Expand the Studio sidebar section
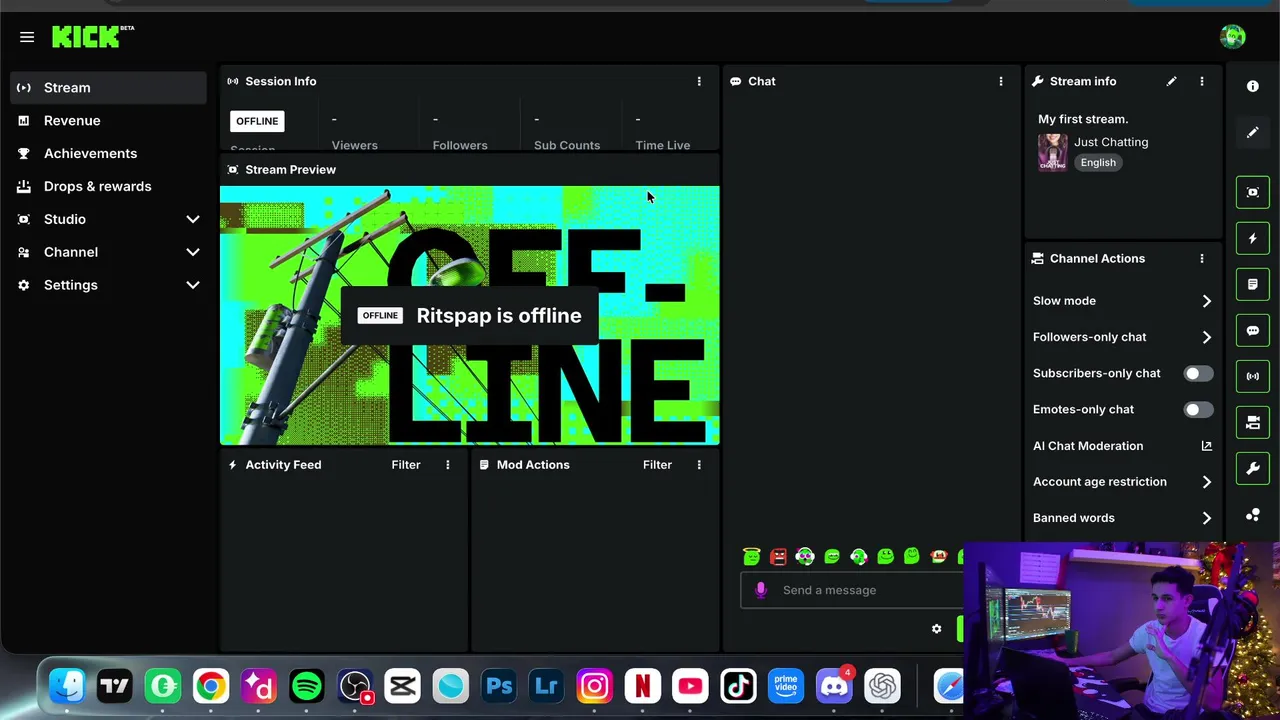 pos(108,219)
